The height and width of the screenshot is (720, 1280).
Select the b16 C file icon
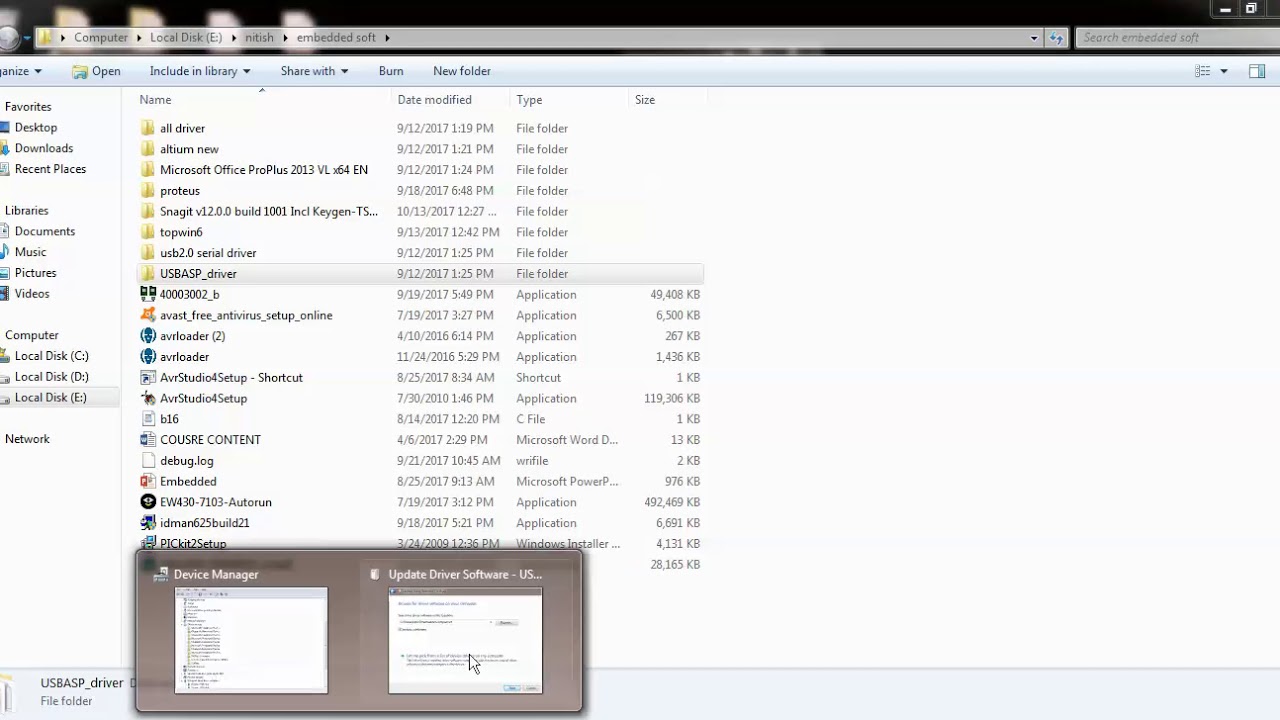click(x=148, y=419)
